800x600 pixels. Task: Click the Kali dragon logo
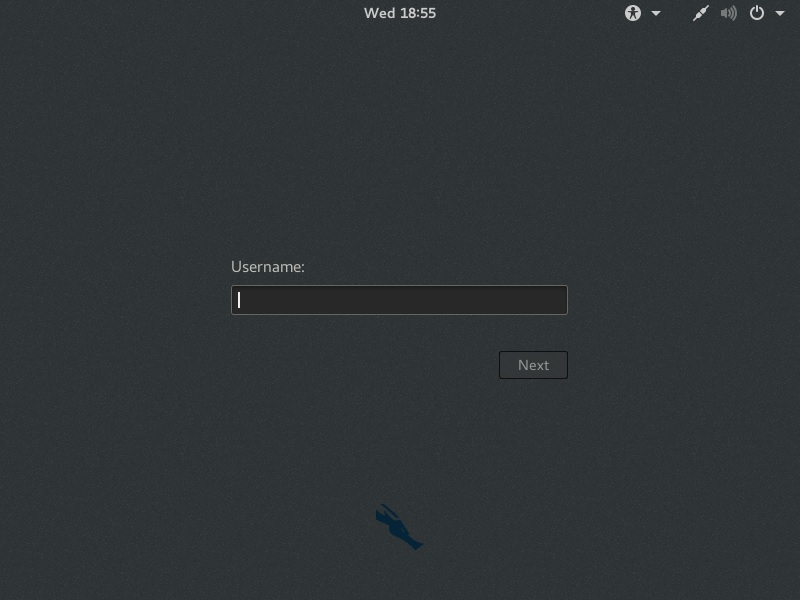(398, 527)
